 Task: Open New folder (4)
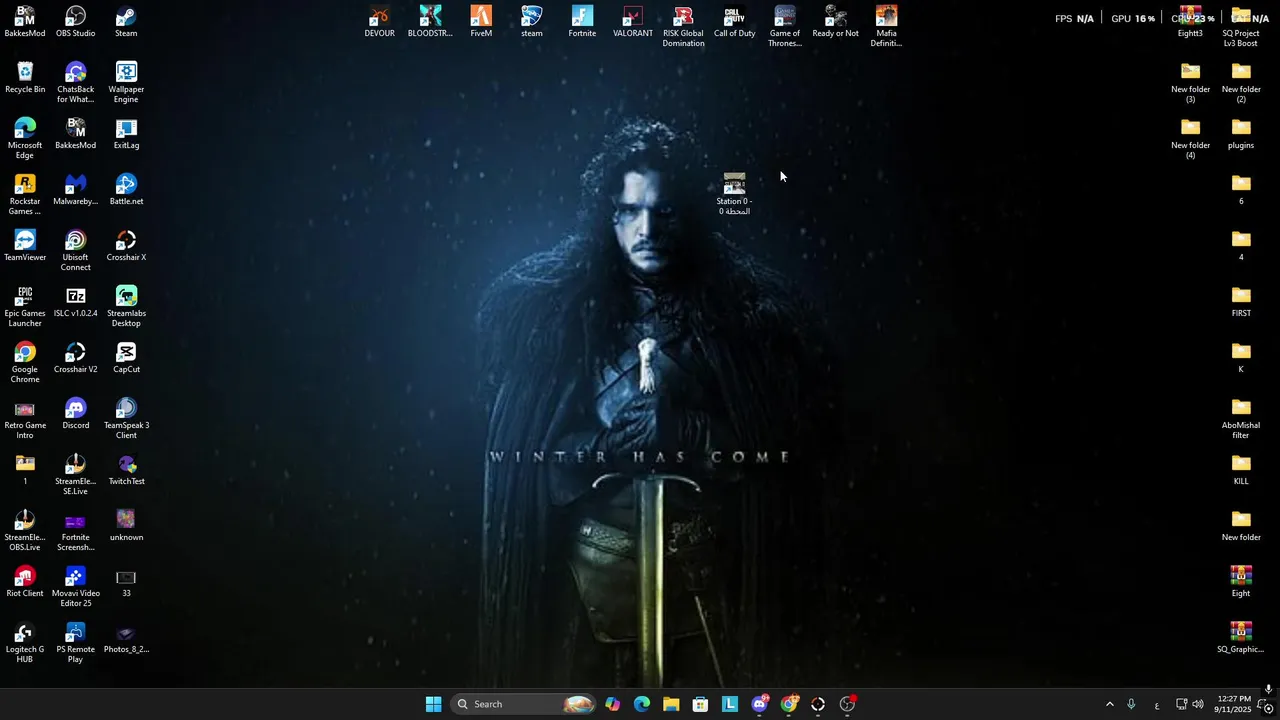(x=1190, y=139)
